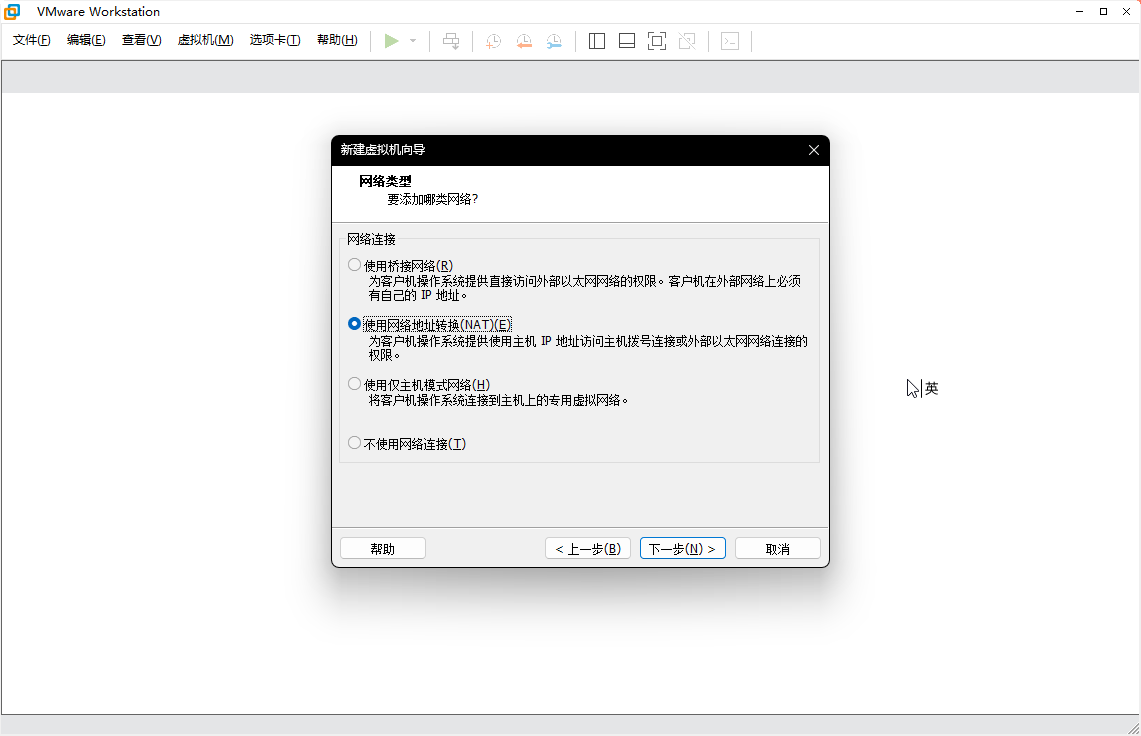Viewport: 1141px width, 736px height.
Task: Click the 网络连接 group label
Action: (x=371, y=240)
